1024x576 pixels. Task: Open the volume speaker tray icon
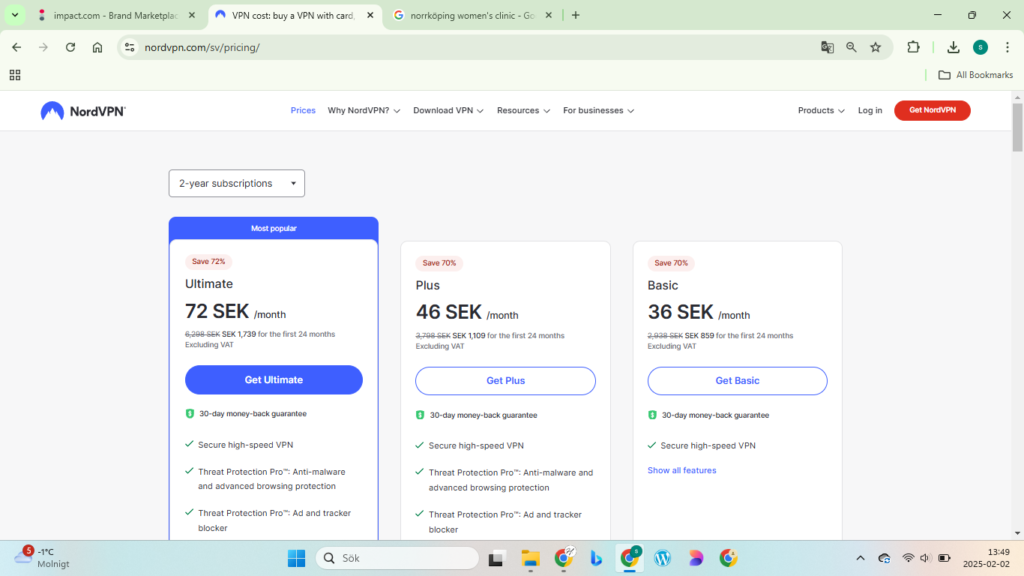pyautogui.click(x=925, y=558)
